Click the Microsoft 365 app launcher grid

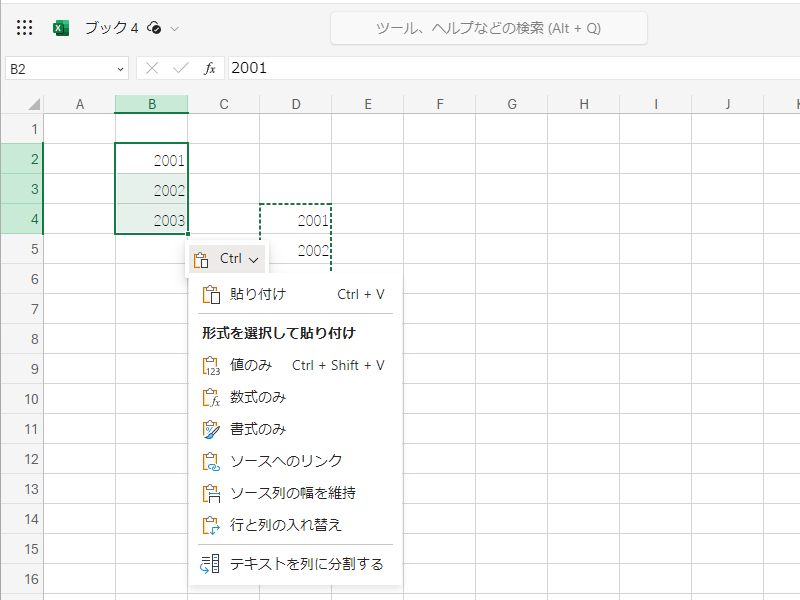pyautogui.click(x=22, y=28)
